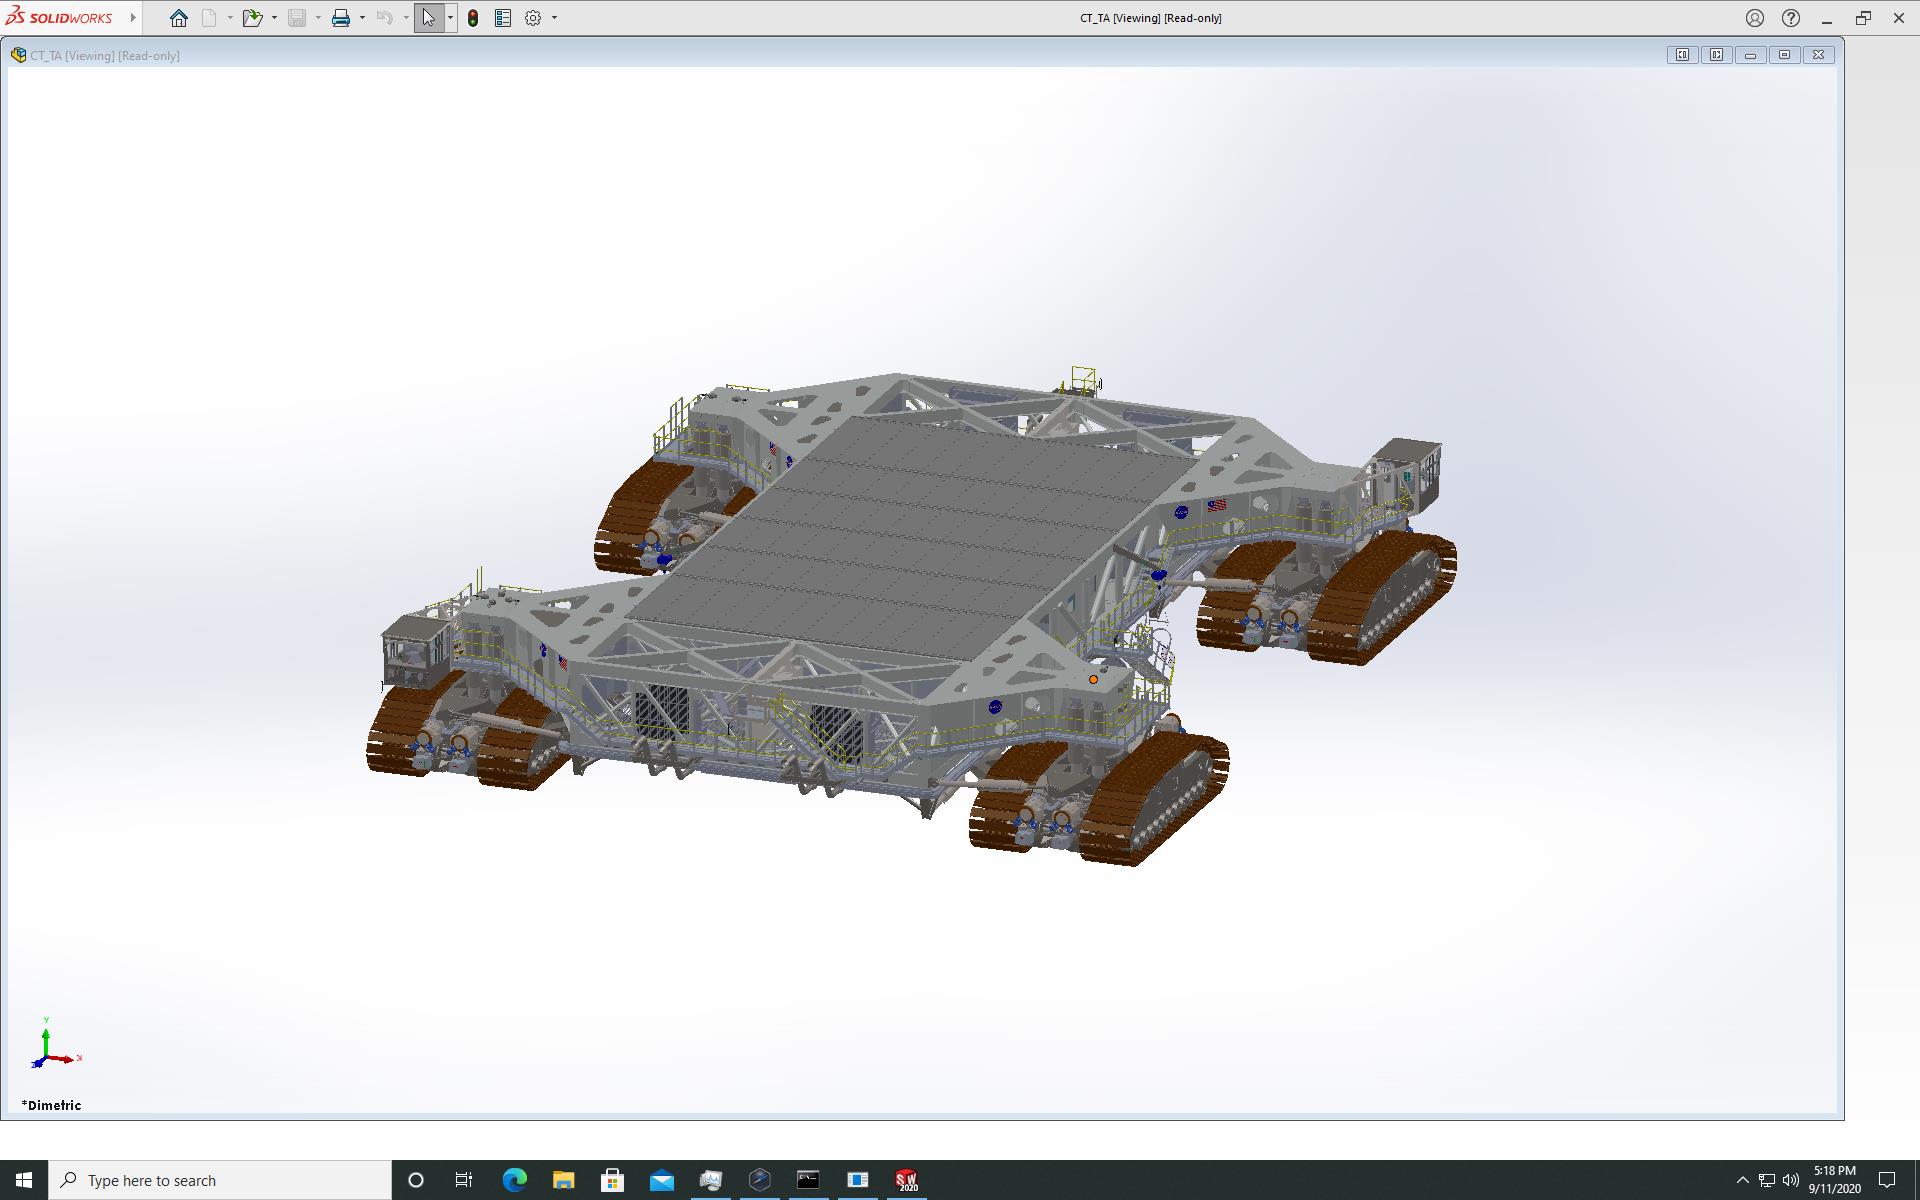Click the Rebuild traffic light icon
Image resolution: width=1920 pixels, height=1200 pixels.
[473, 18]
